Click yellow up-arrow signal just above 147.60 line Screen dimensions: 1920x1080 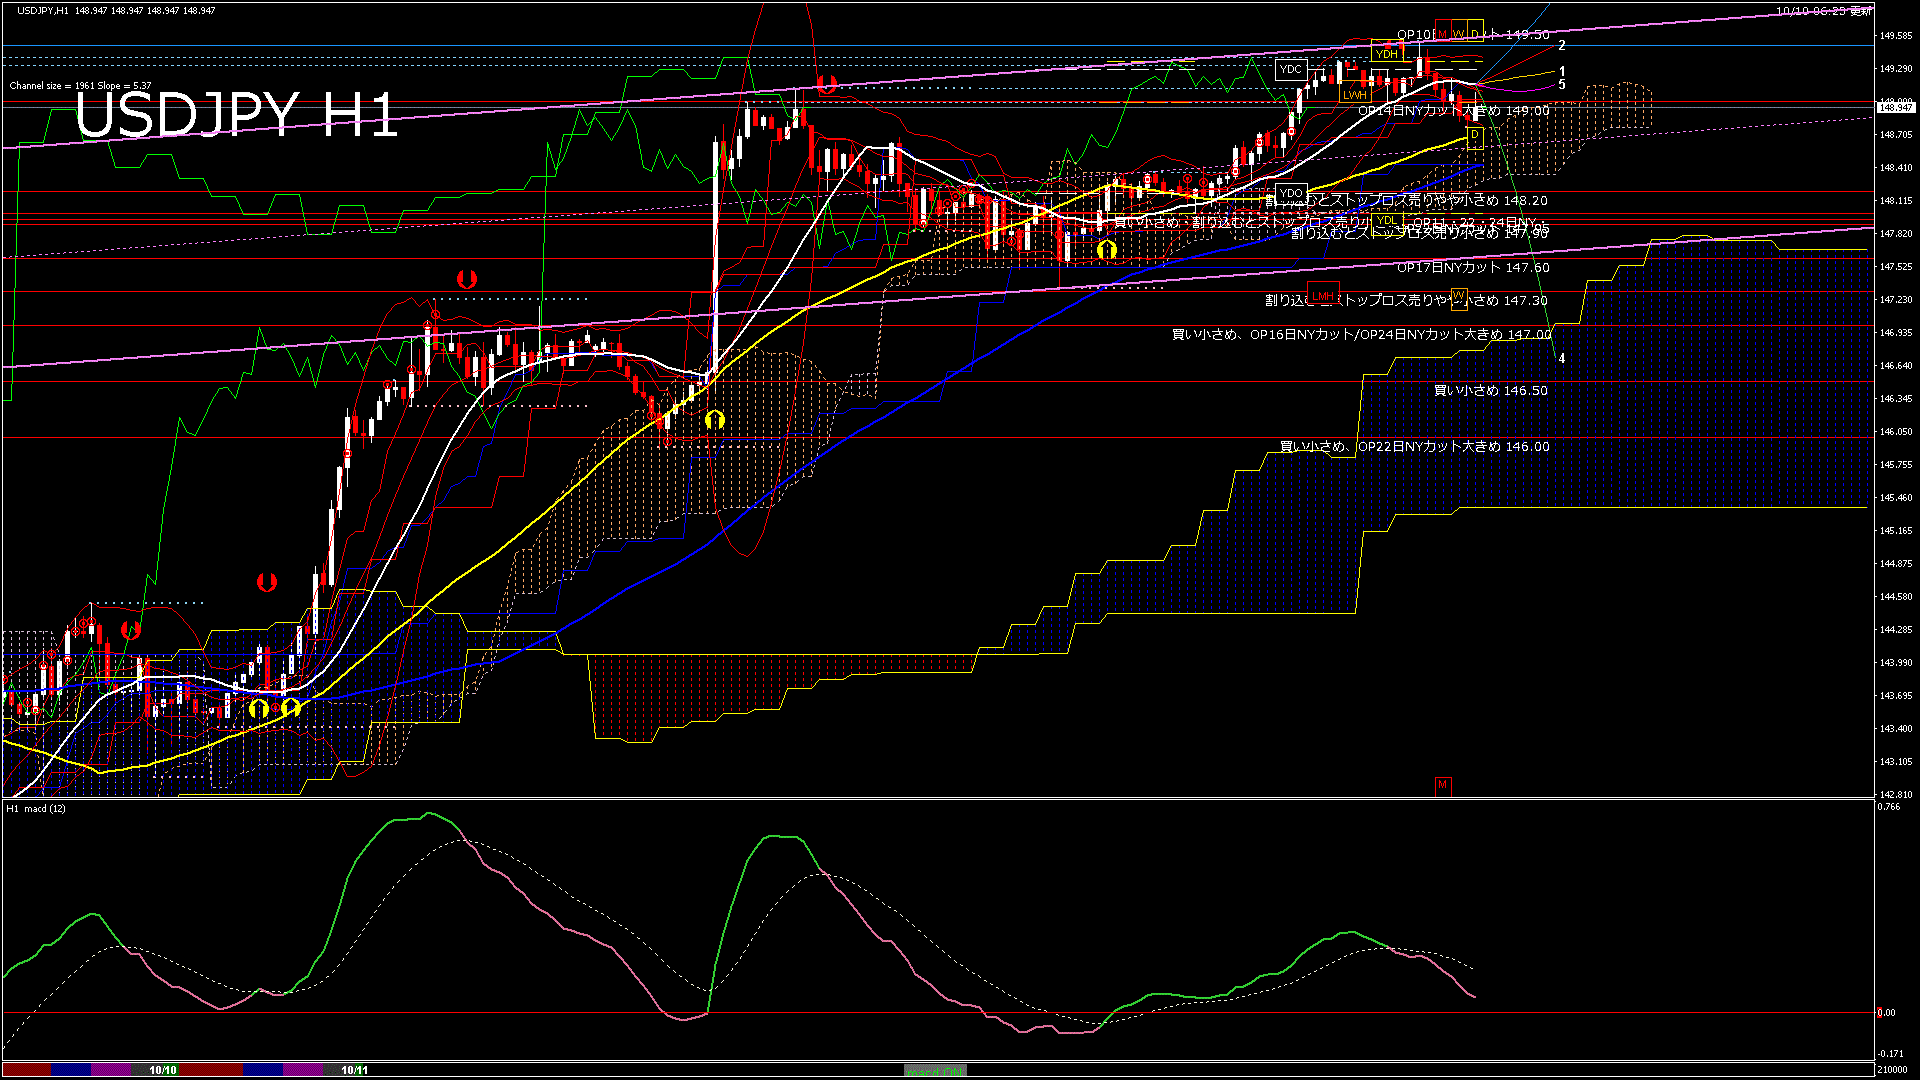pyautogui.click(x=1106, y=250)
